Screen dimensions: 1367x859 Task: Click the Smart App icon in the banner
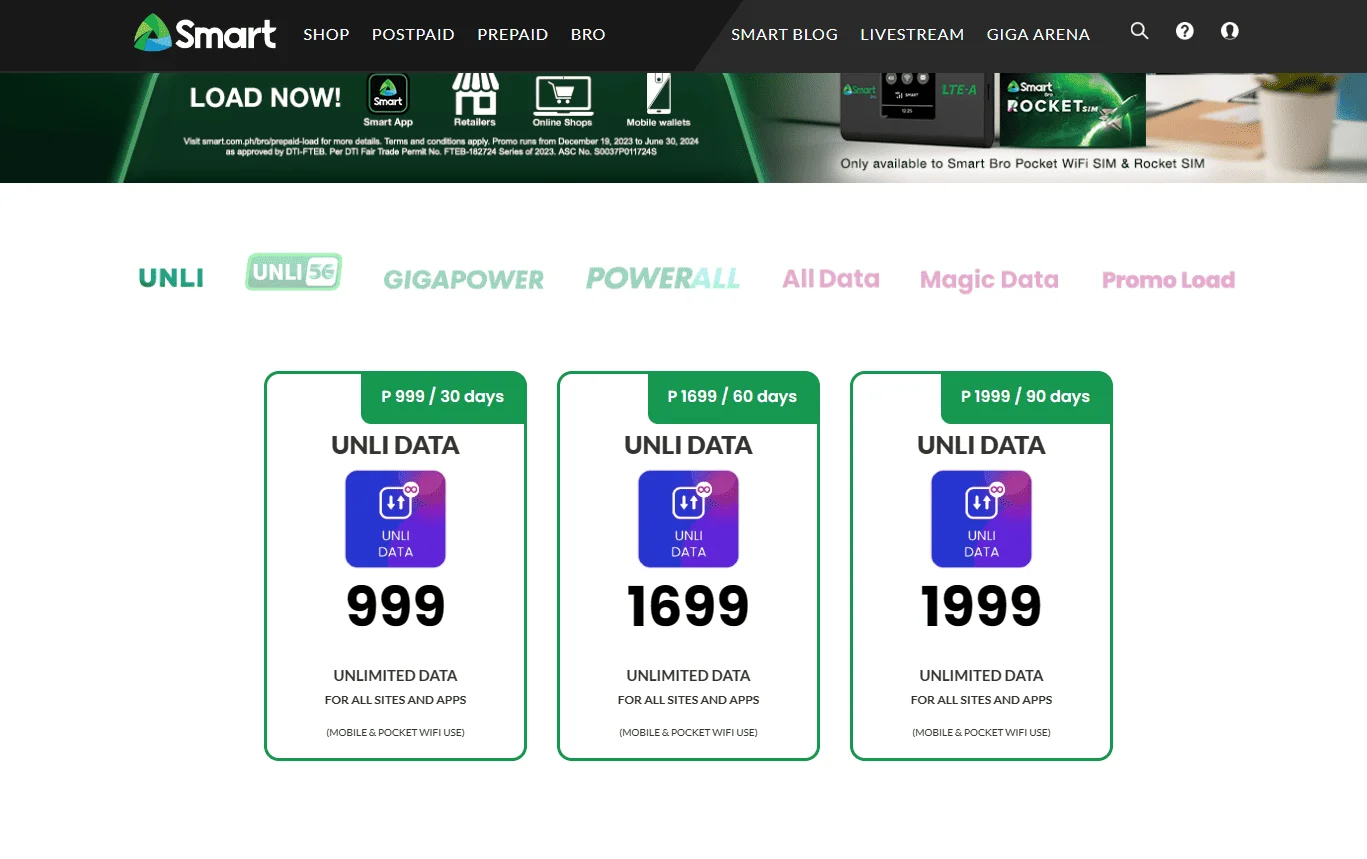(388, 95)
